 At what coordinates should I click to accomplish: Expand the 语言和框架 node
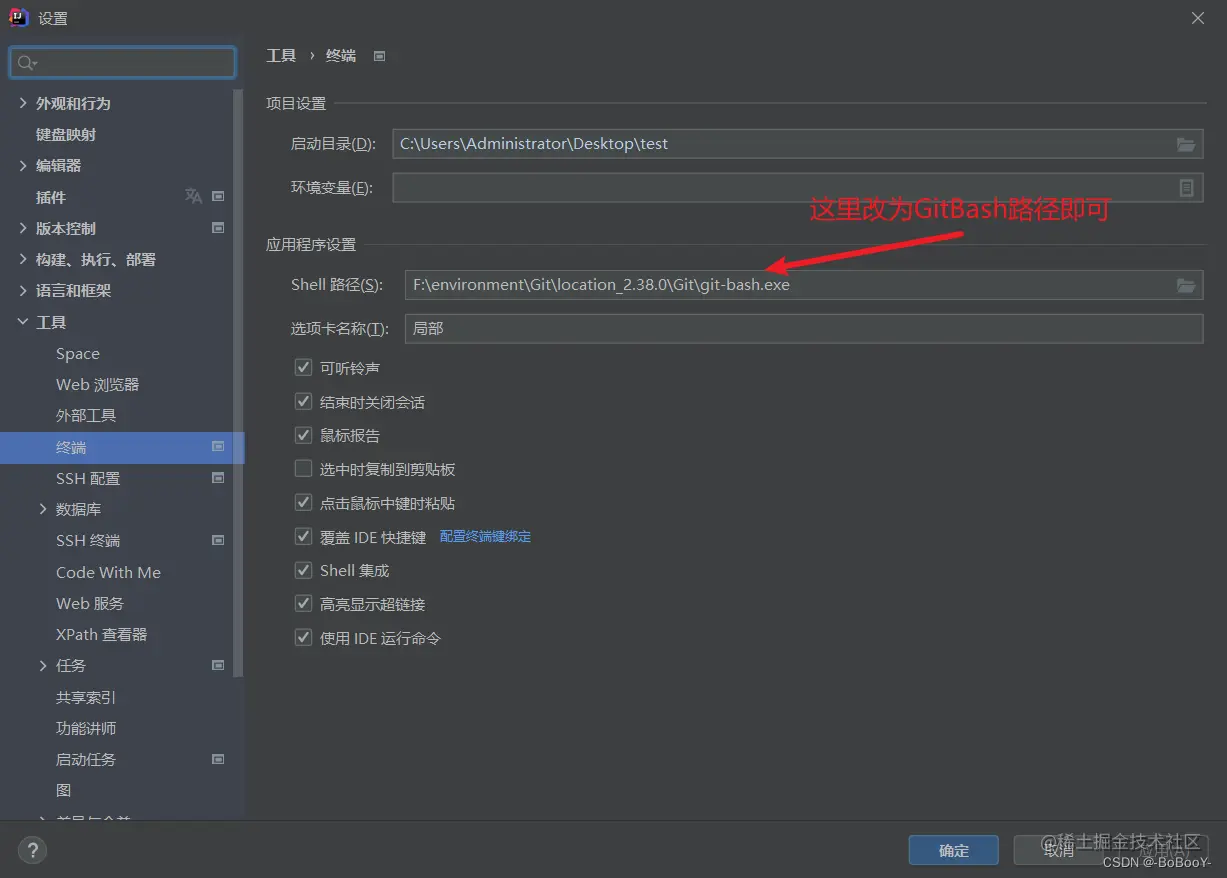pos(23,290)
